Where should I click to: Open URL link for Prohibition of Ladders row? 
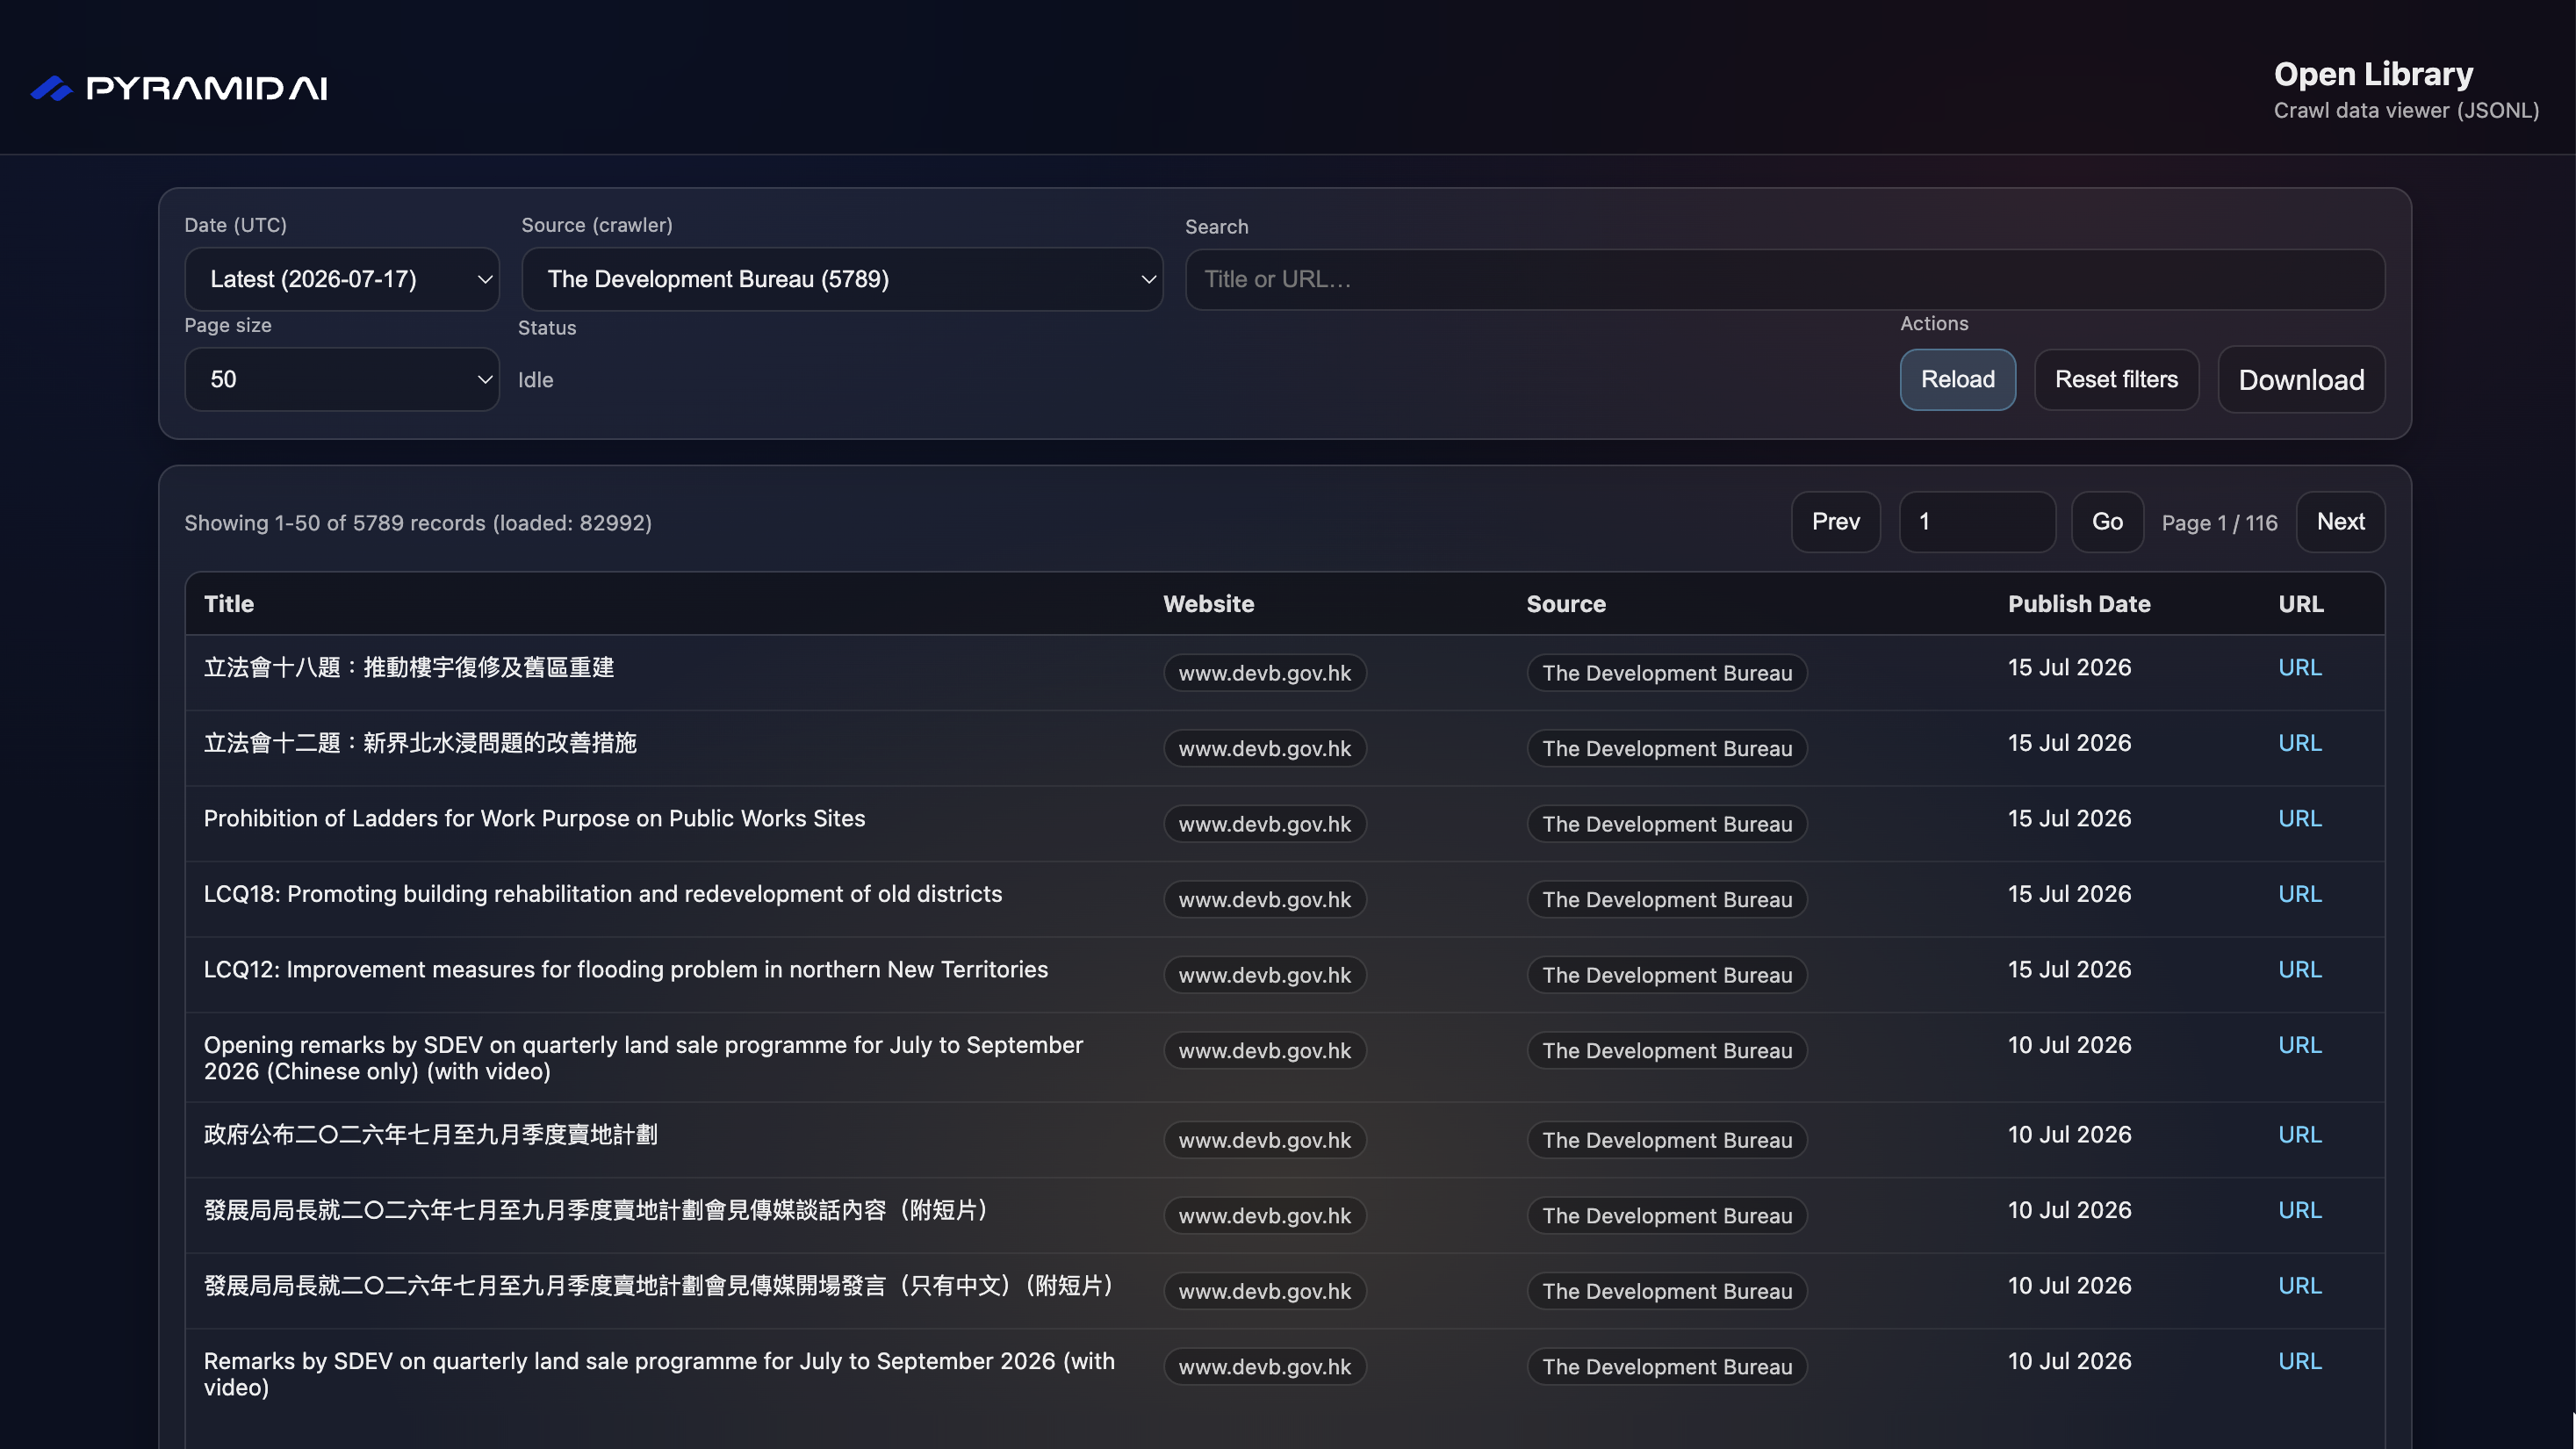pyautogui.click(x=2299, y=818)
